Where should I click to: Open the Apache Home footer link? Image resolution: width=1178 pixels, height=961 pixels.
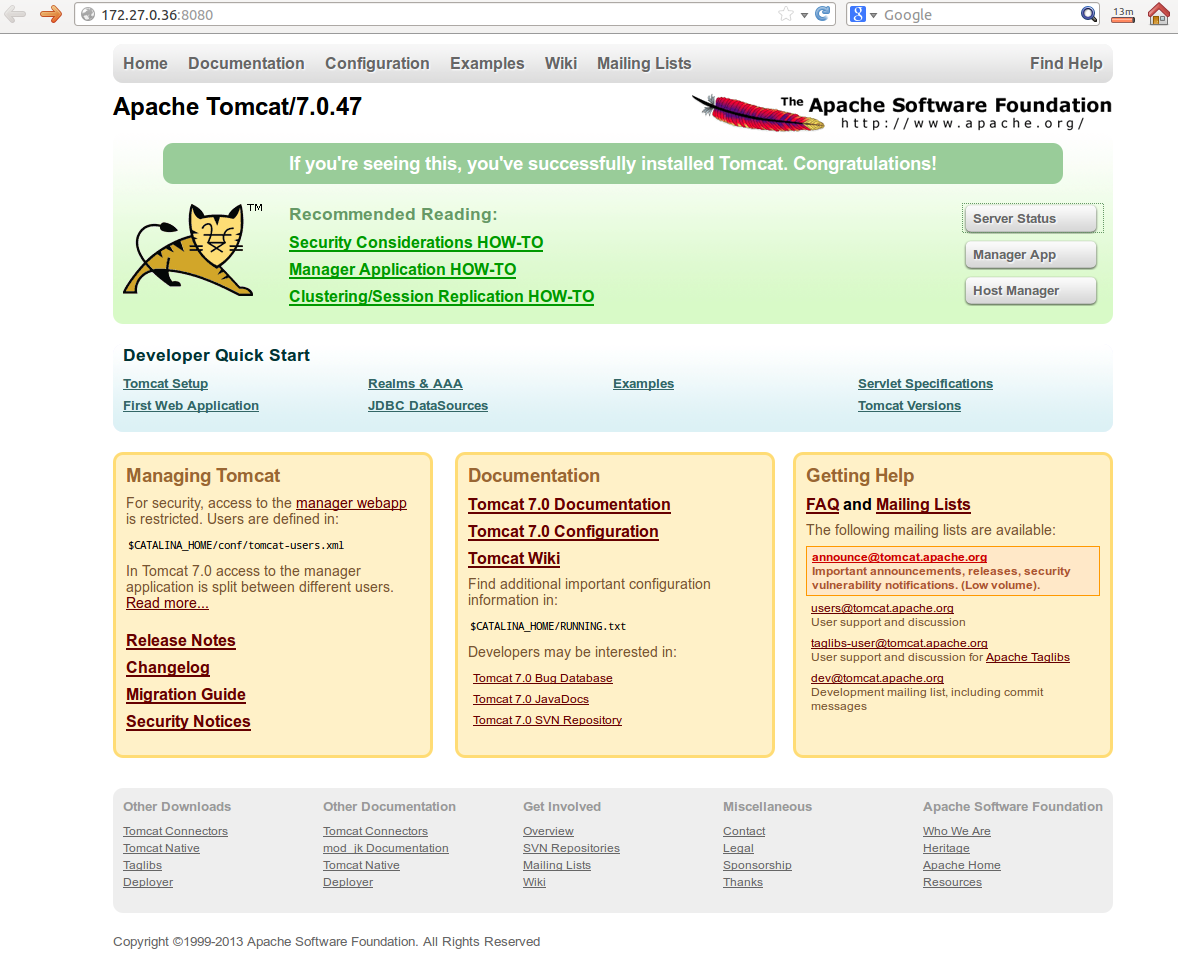click(x=961, y=866)
